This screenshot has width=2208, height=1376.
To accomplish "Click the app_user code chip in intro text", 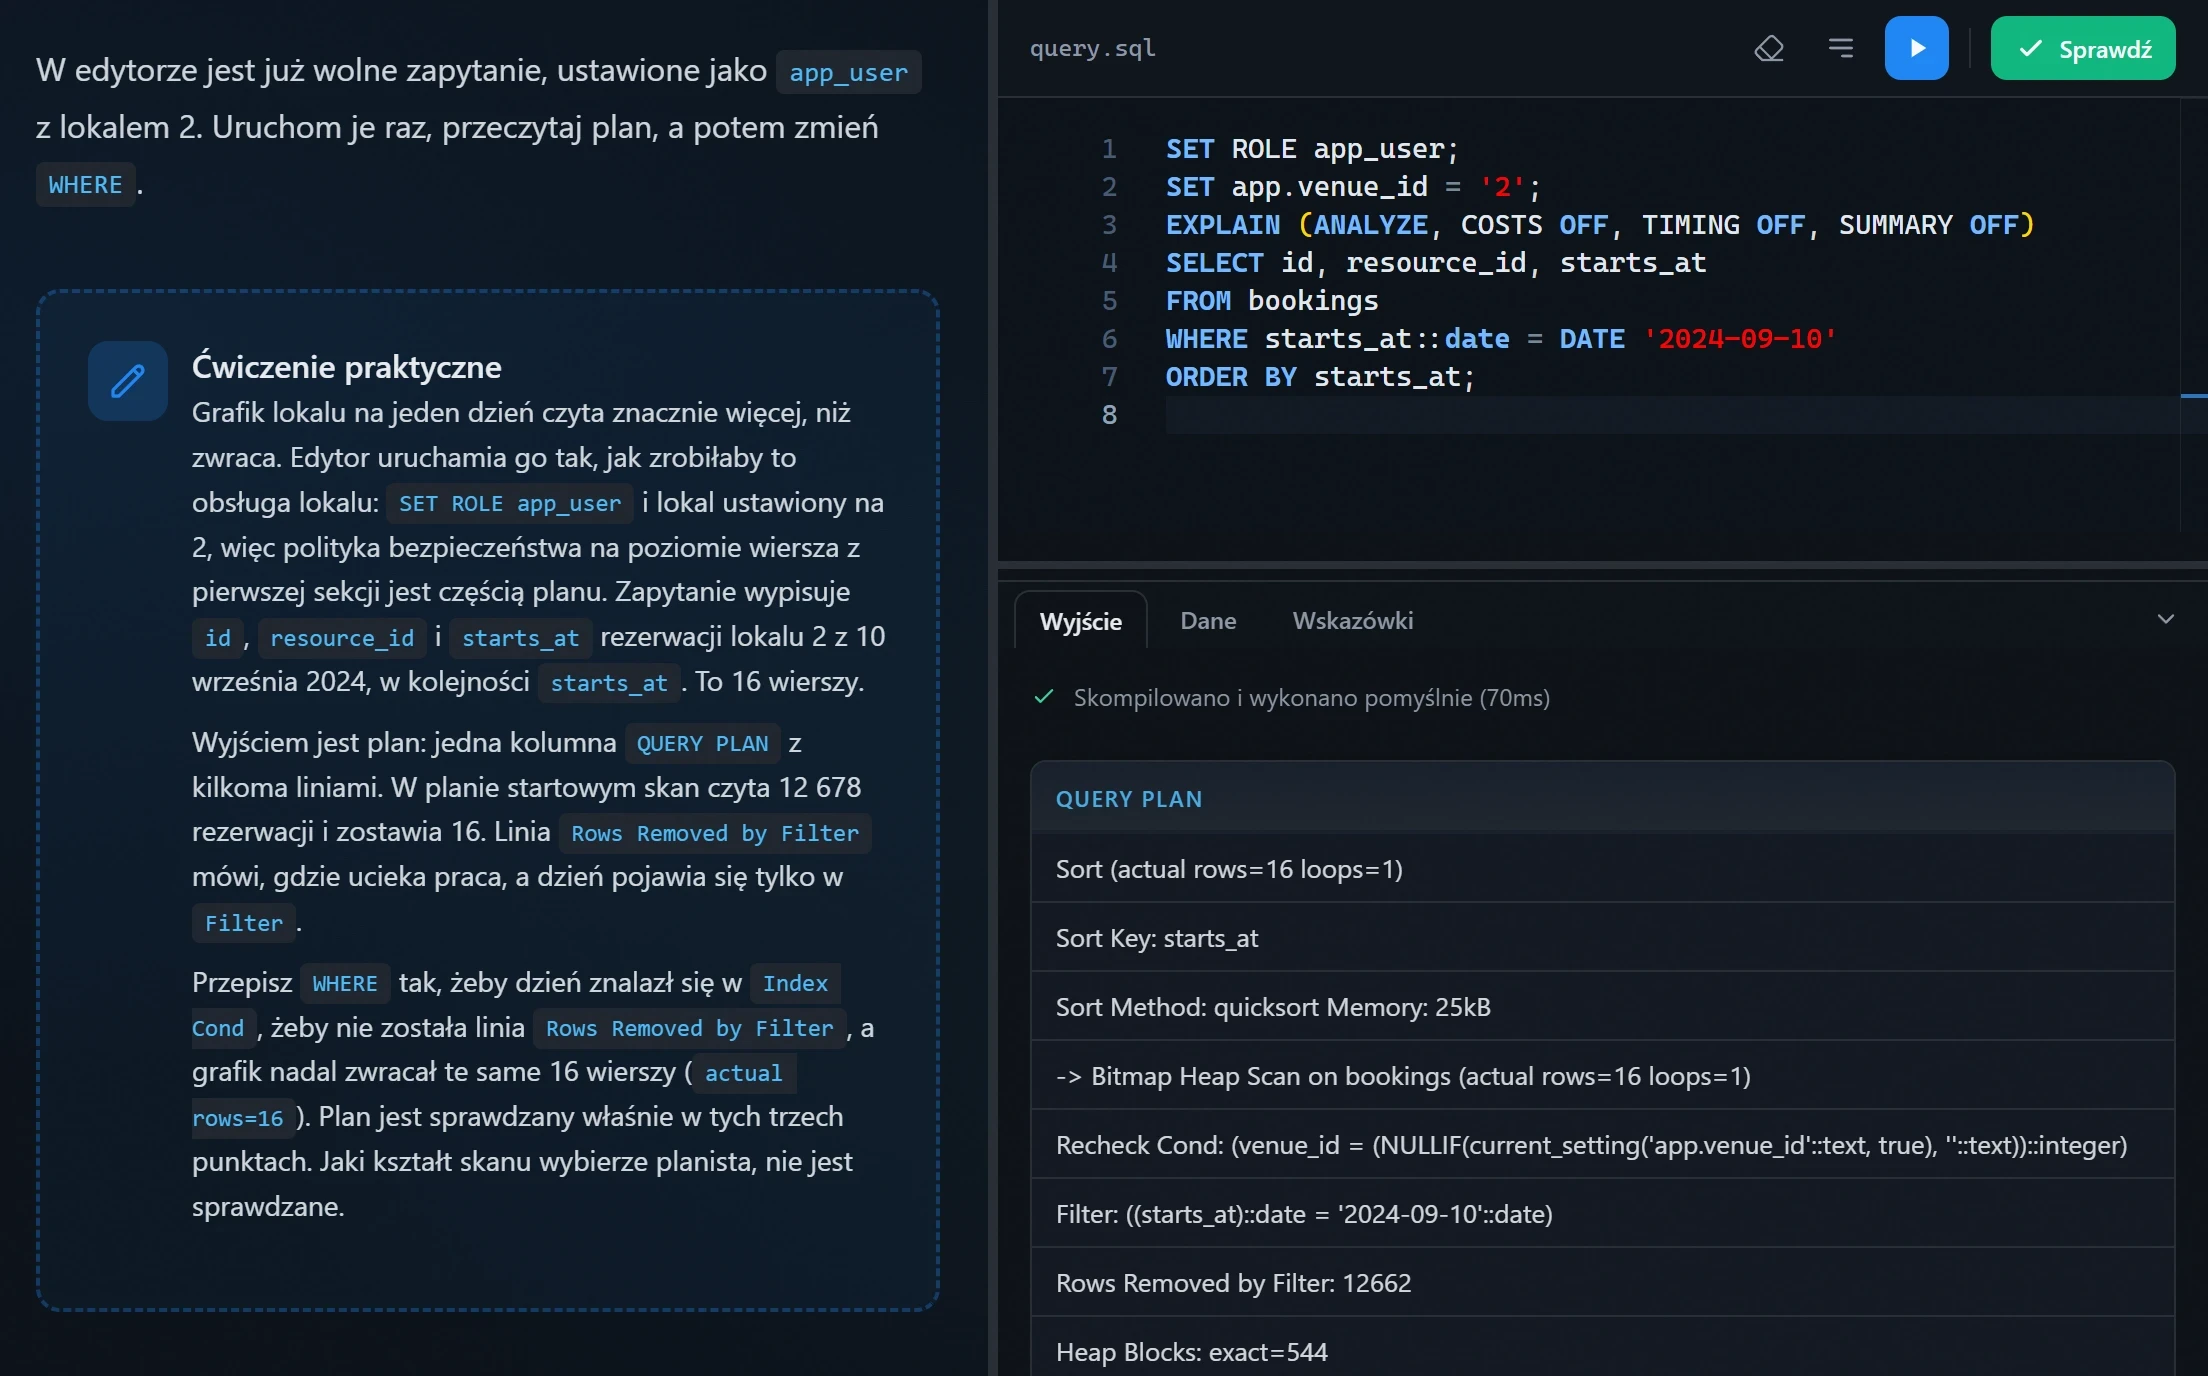I will click(848, 72).
